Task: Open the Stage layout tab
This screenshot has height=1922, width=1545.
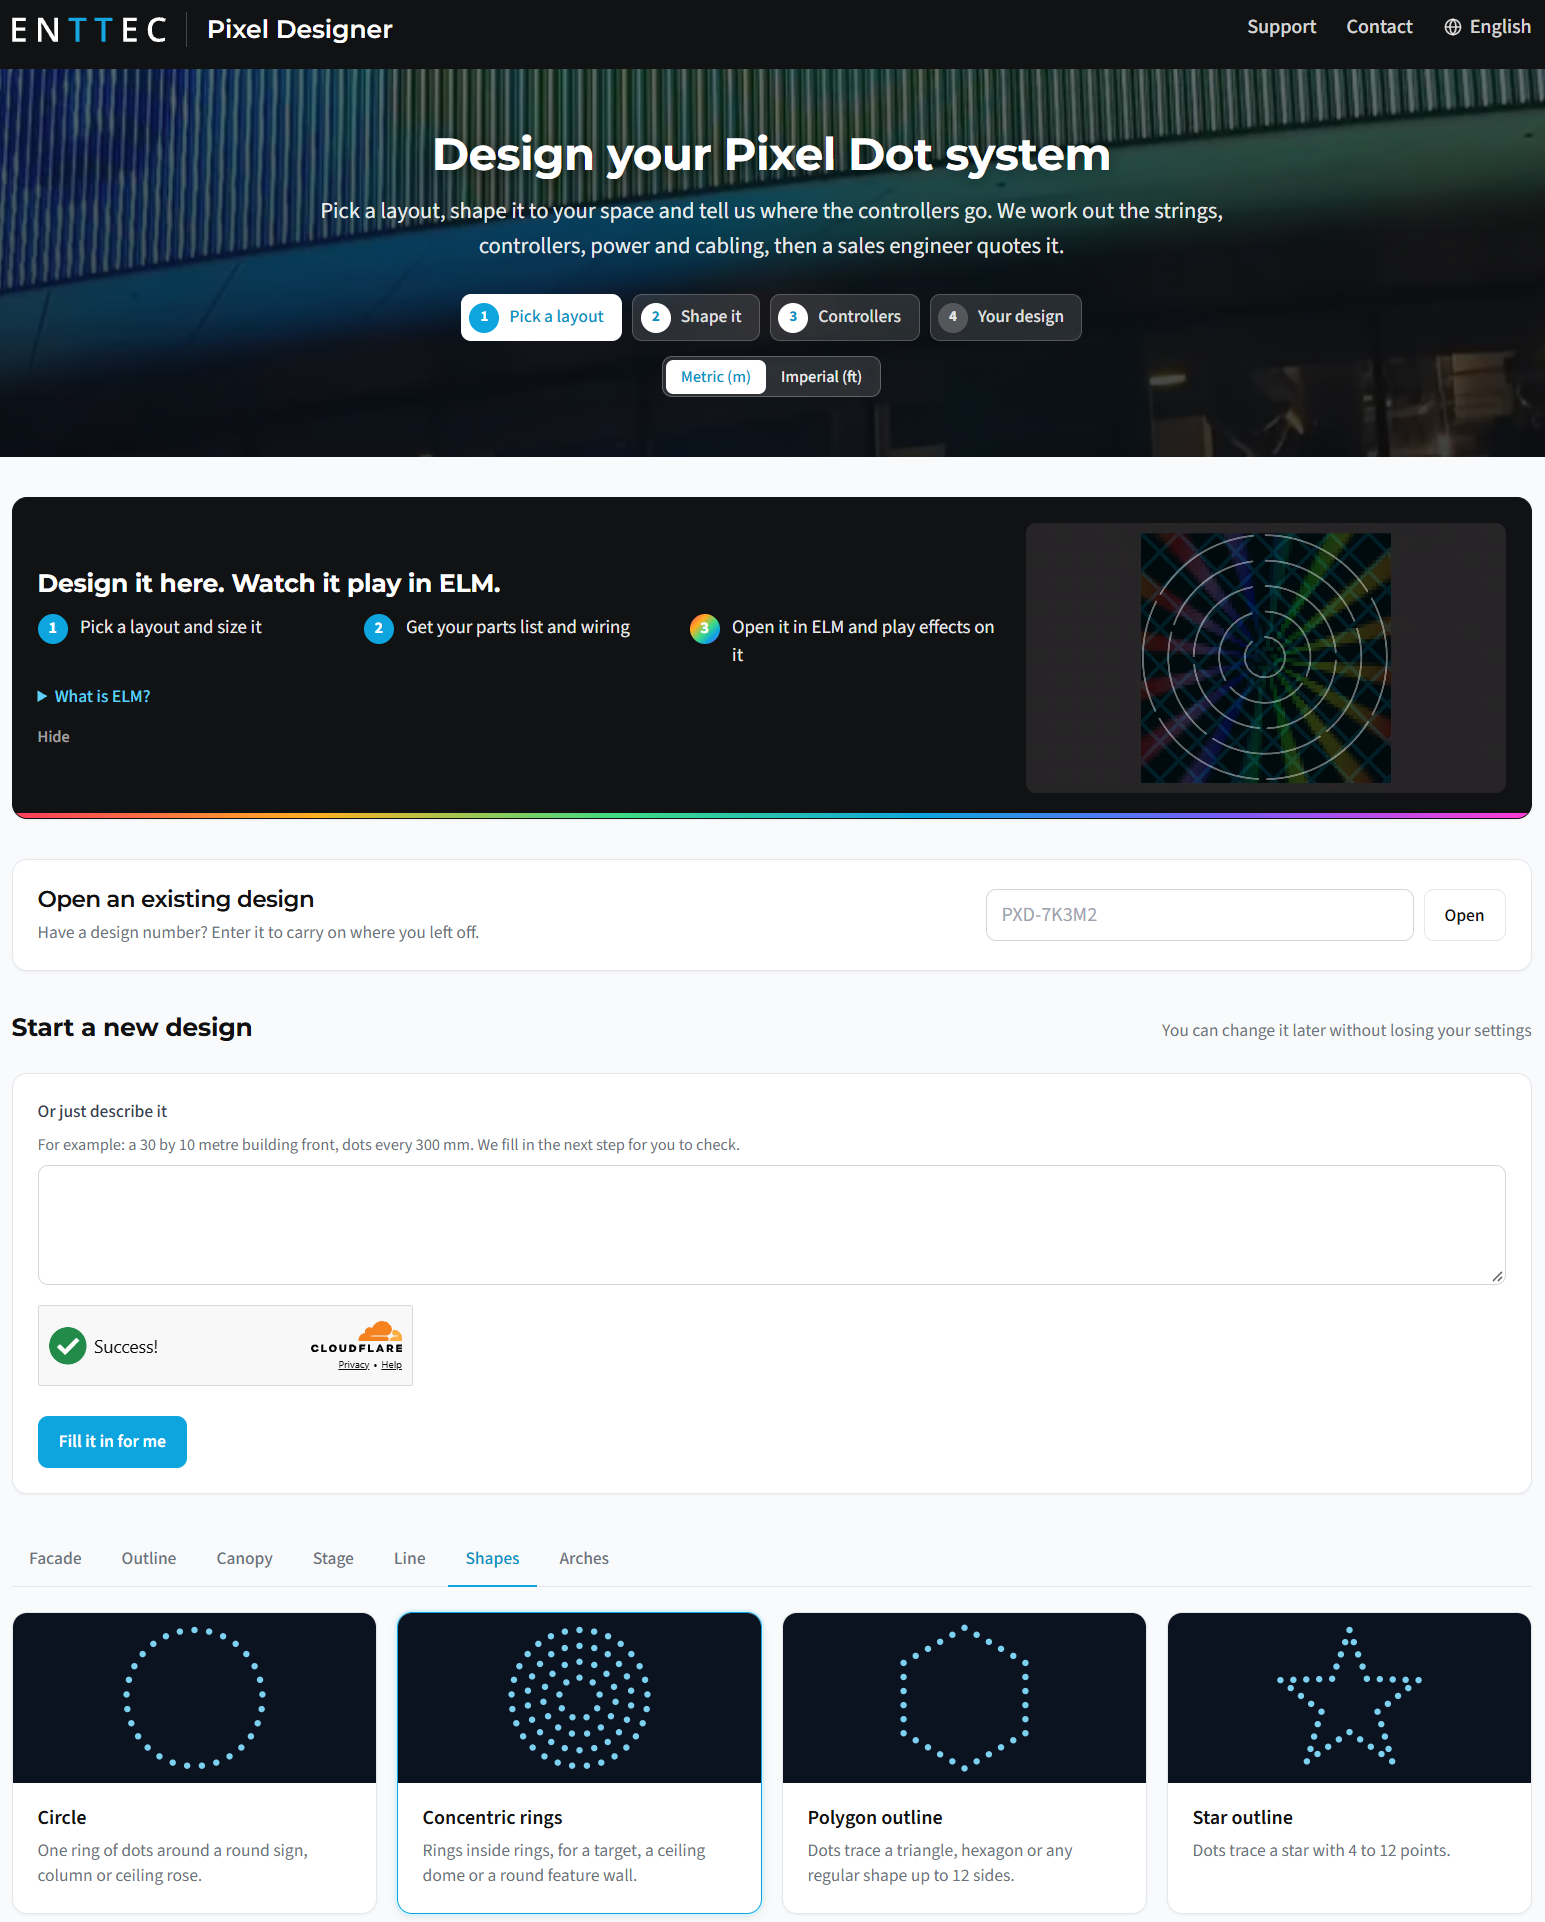Action: click(333, 1558)
